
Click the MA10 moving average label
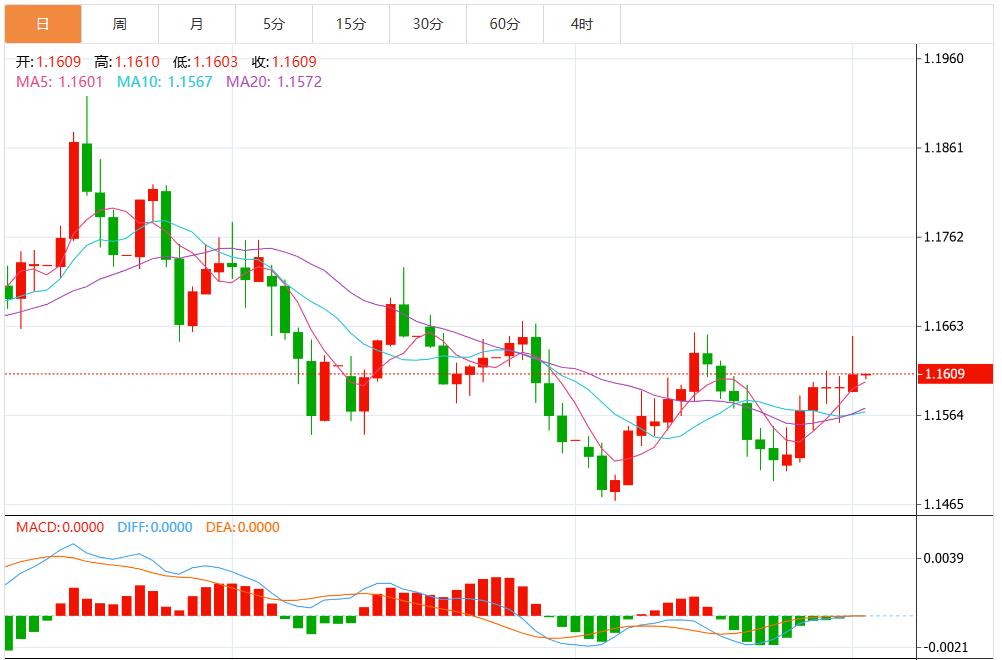click(165, 82)
